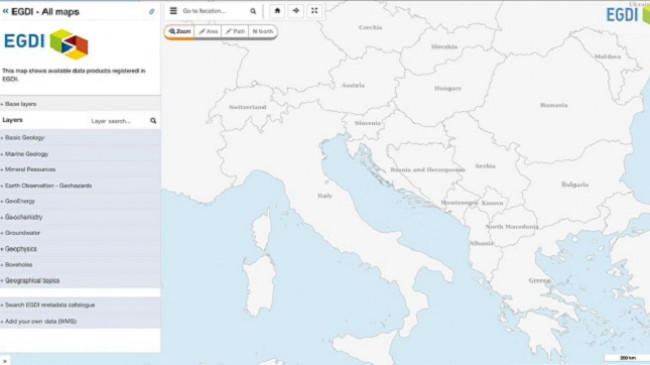
Task: Reset map orientation to North
Action: tap(263, 32)
